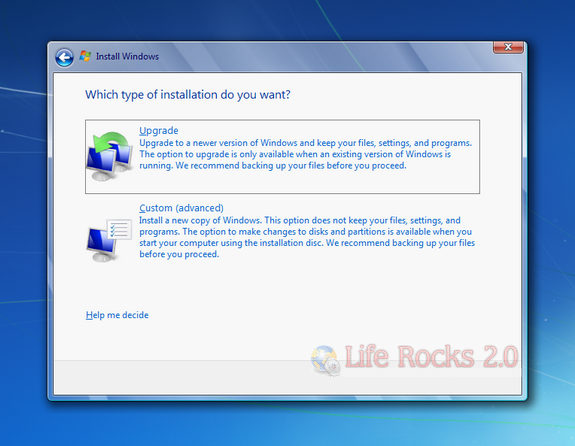Go back with the blue arrow button
This screenshot has height=446, width=575.
click(65, 58)
